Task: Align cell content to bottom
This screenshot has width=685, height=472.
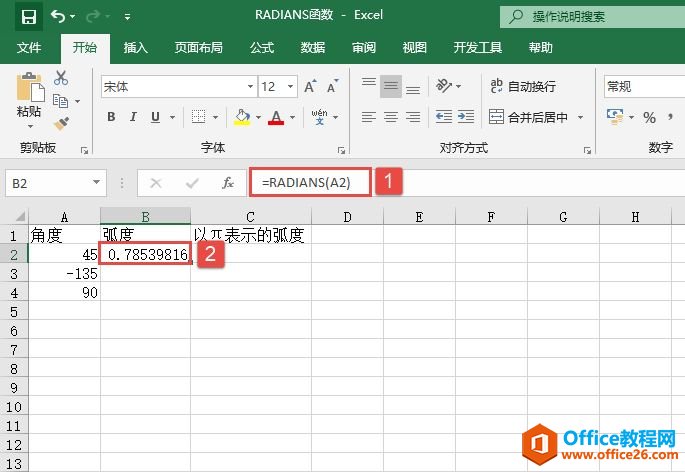Action: pyautogui.click(x=413, y=90)
